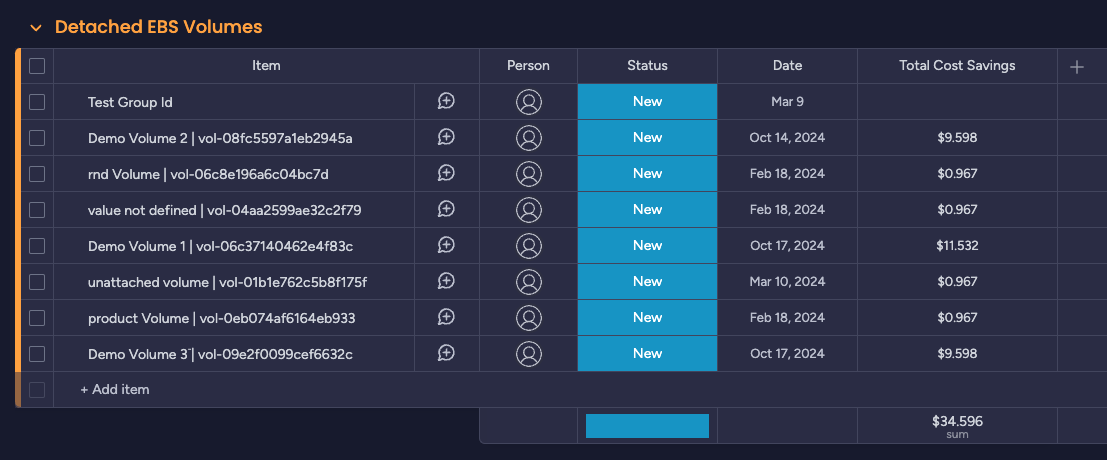Open the Detached EBS Volumes group title
Image resolution: width=1107 pixels, height=460 pixels.
[159, 27]
